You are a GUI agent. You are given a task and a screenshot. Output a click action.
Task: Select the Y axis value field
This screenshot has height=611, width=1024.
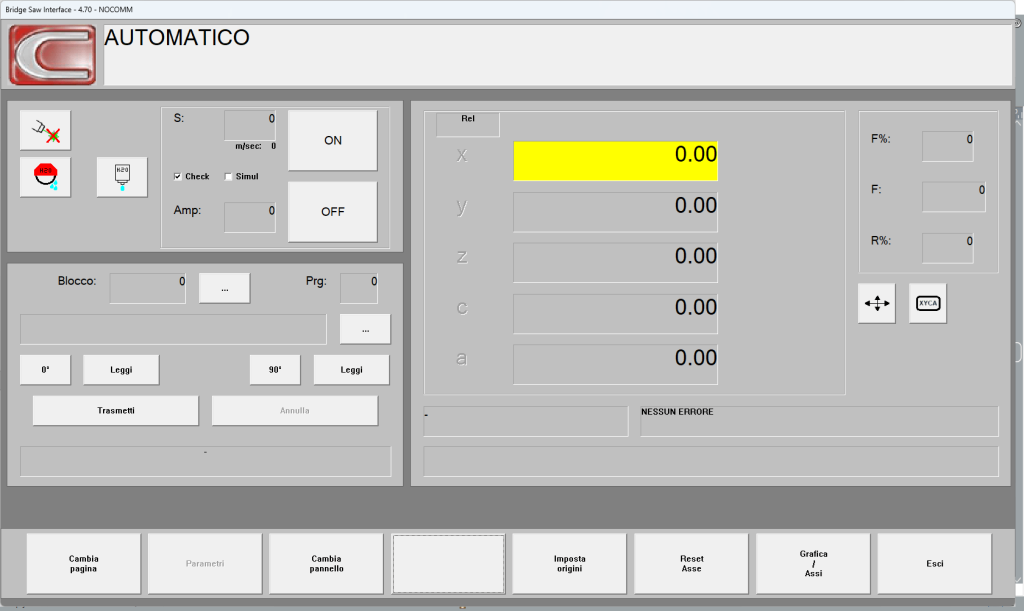[x=616, y=212]
